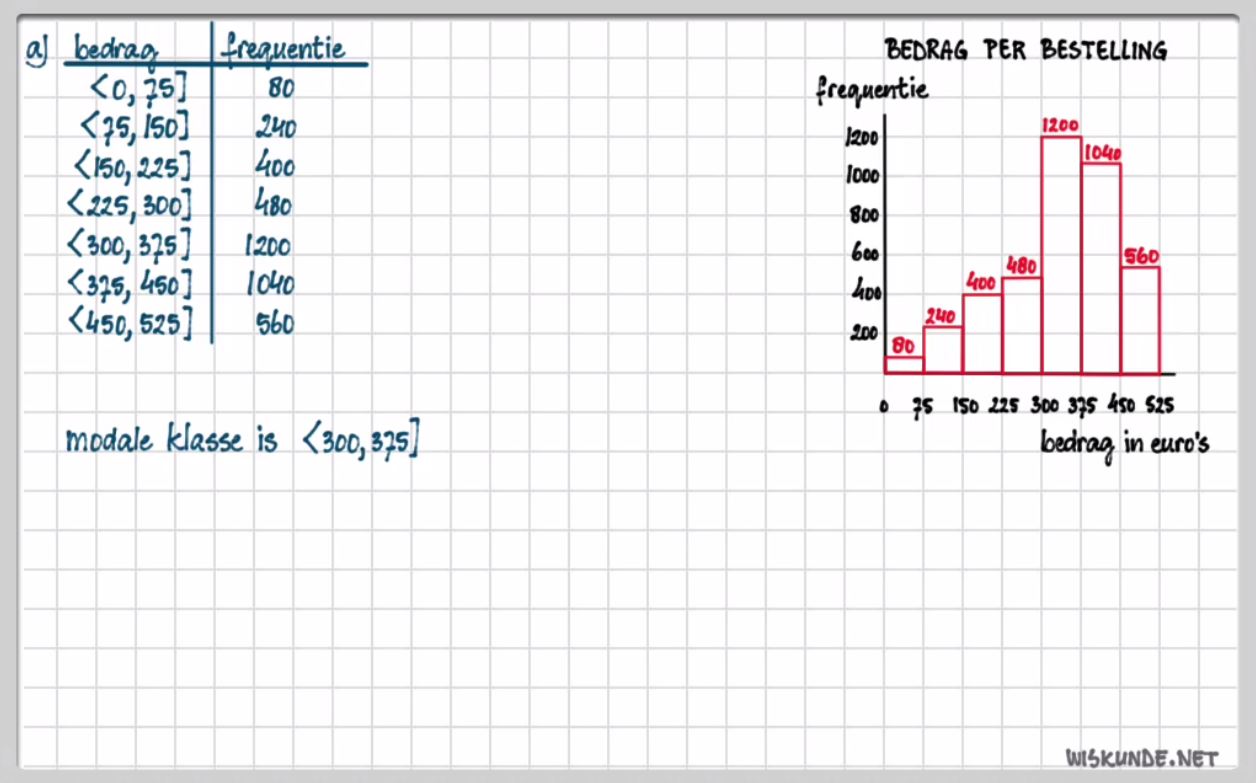The height and width of the screenshot is (783, 1256).
Task: Click the histogram bar for 450–525
Action: click(x=1140, y=320)
